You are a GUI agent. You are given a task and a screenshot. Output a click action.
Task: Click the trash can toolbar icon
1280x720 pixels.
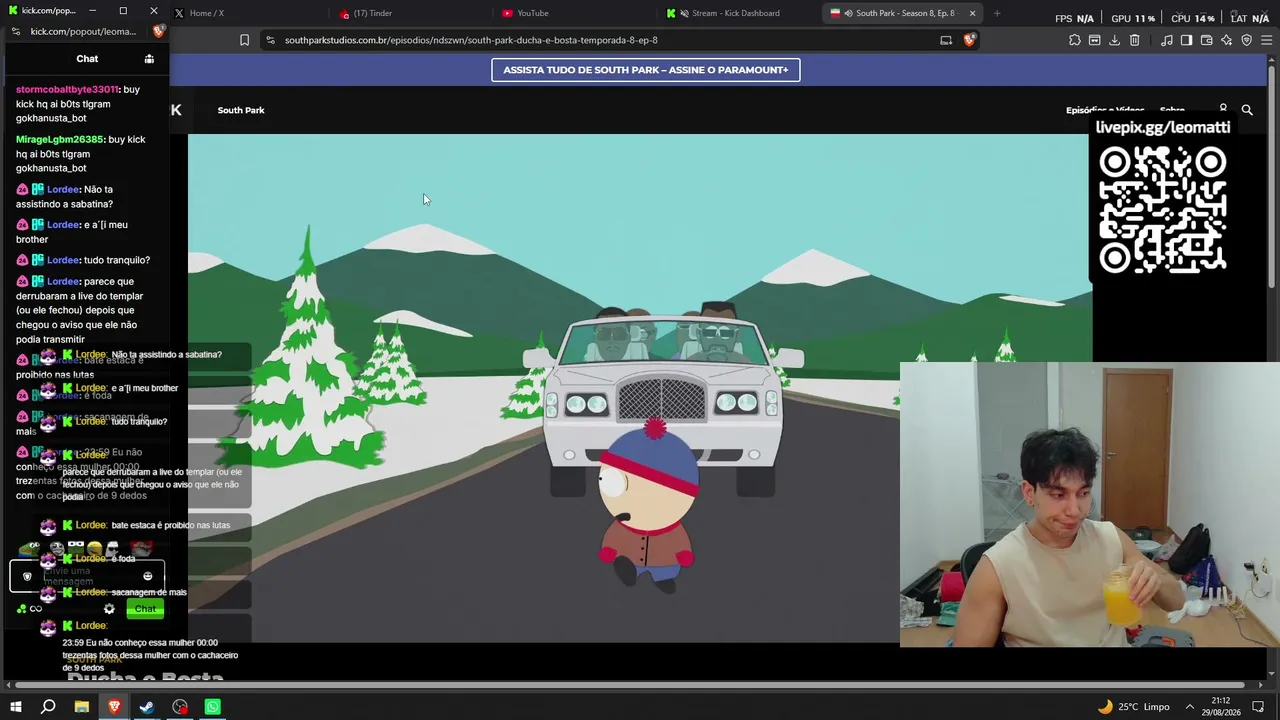pos(1134,40)
